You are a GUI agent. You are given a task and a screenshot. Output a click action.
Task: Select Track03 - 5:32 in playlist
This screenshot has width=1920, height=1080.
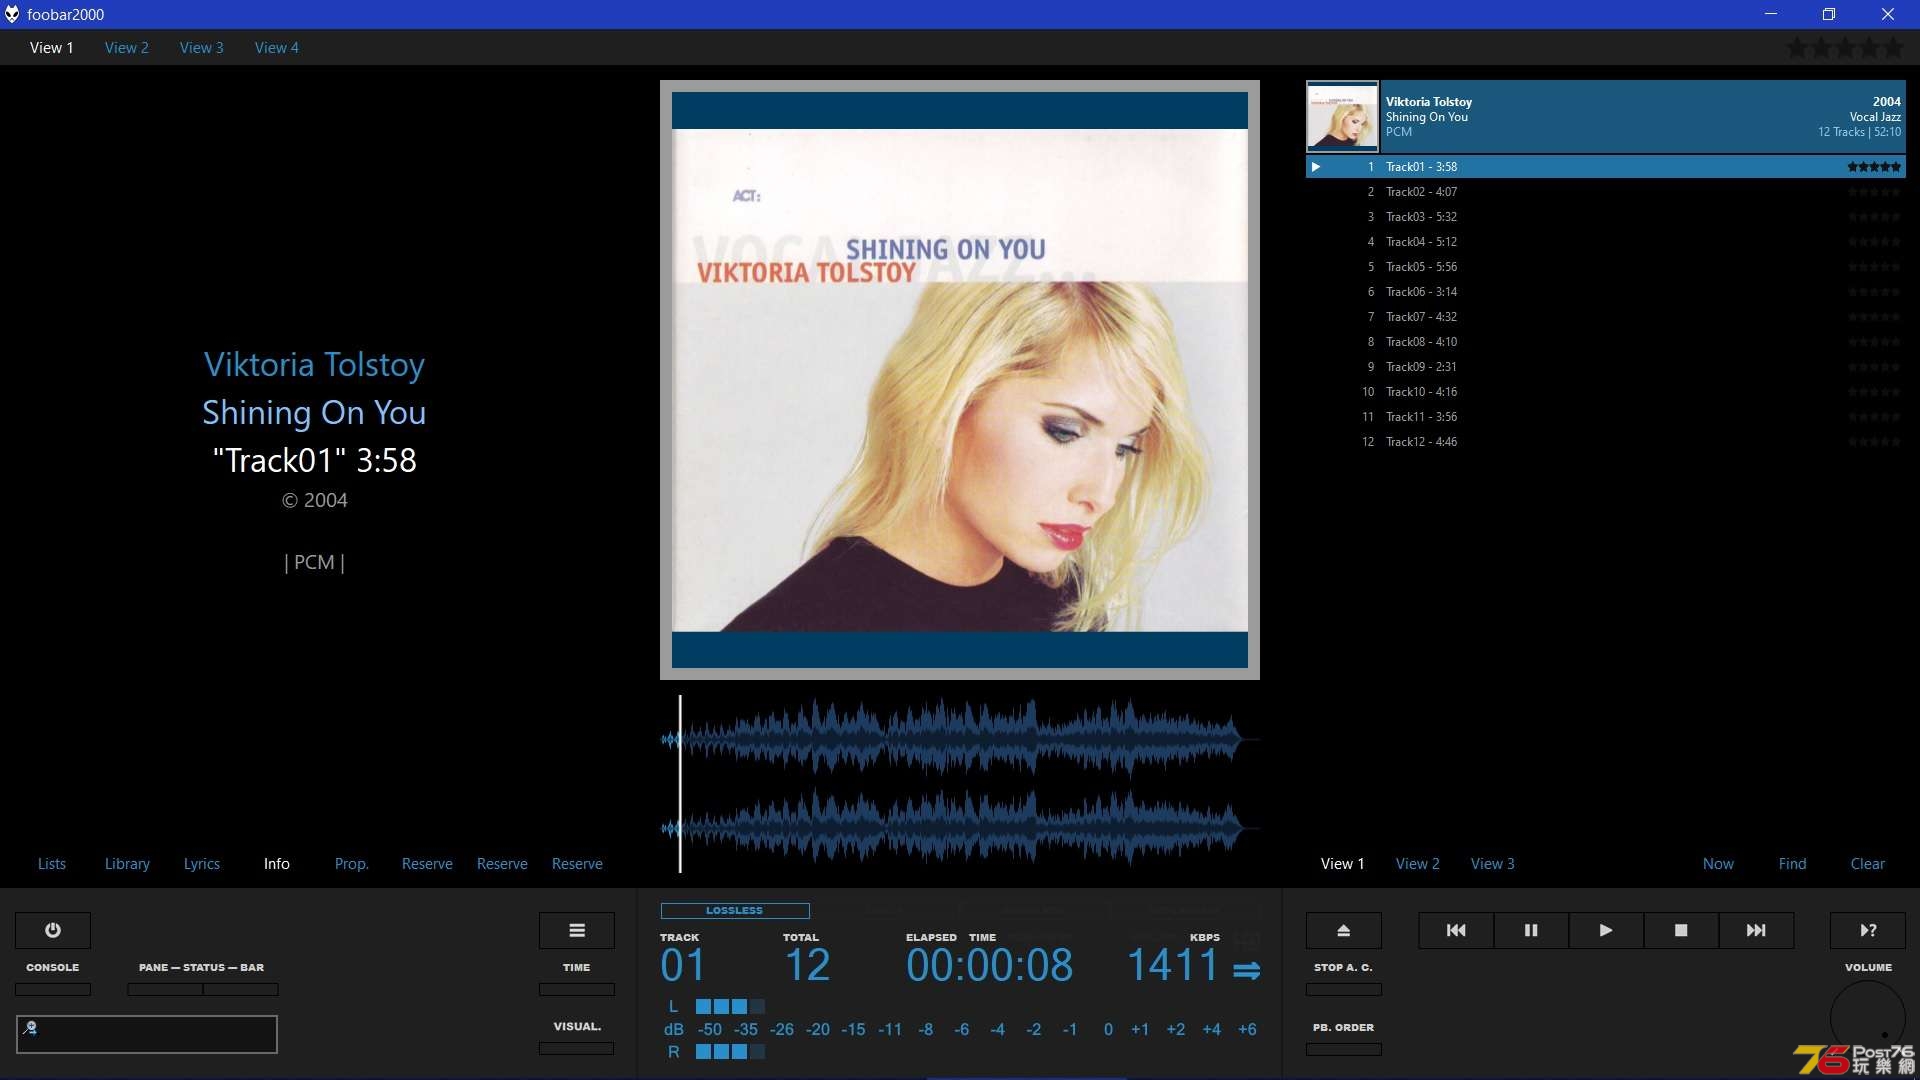[x=1606, y=217]
